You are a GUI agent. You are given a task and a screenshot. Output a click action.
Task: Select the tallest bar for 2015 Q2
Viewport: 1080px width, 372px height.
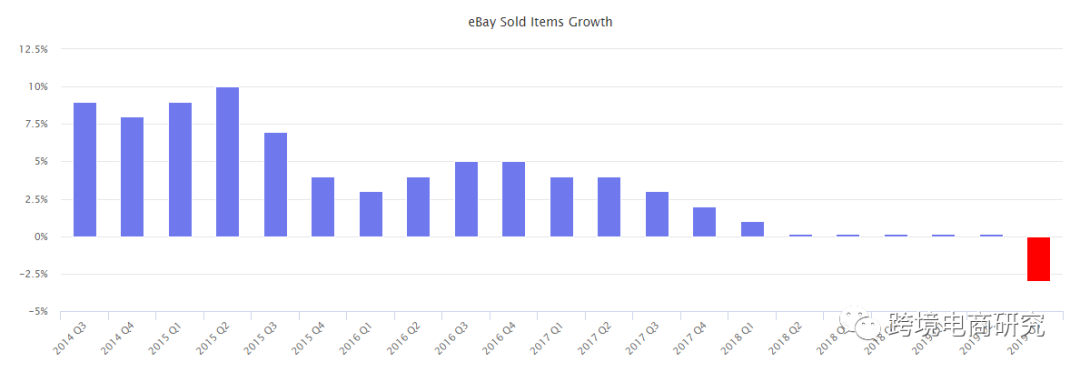tap(227, 162)
